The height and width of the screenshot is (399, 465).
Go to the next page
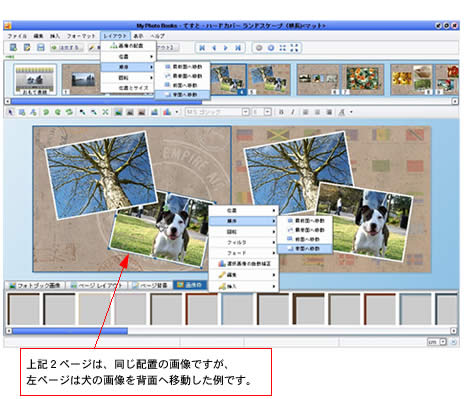[226, 48]
